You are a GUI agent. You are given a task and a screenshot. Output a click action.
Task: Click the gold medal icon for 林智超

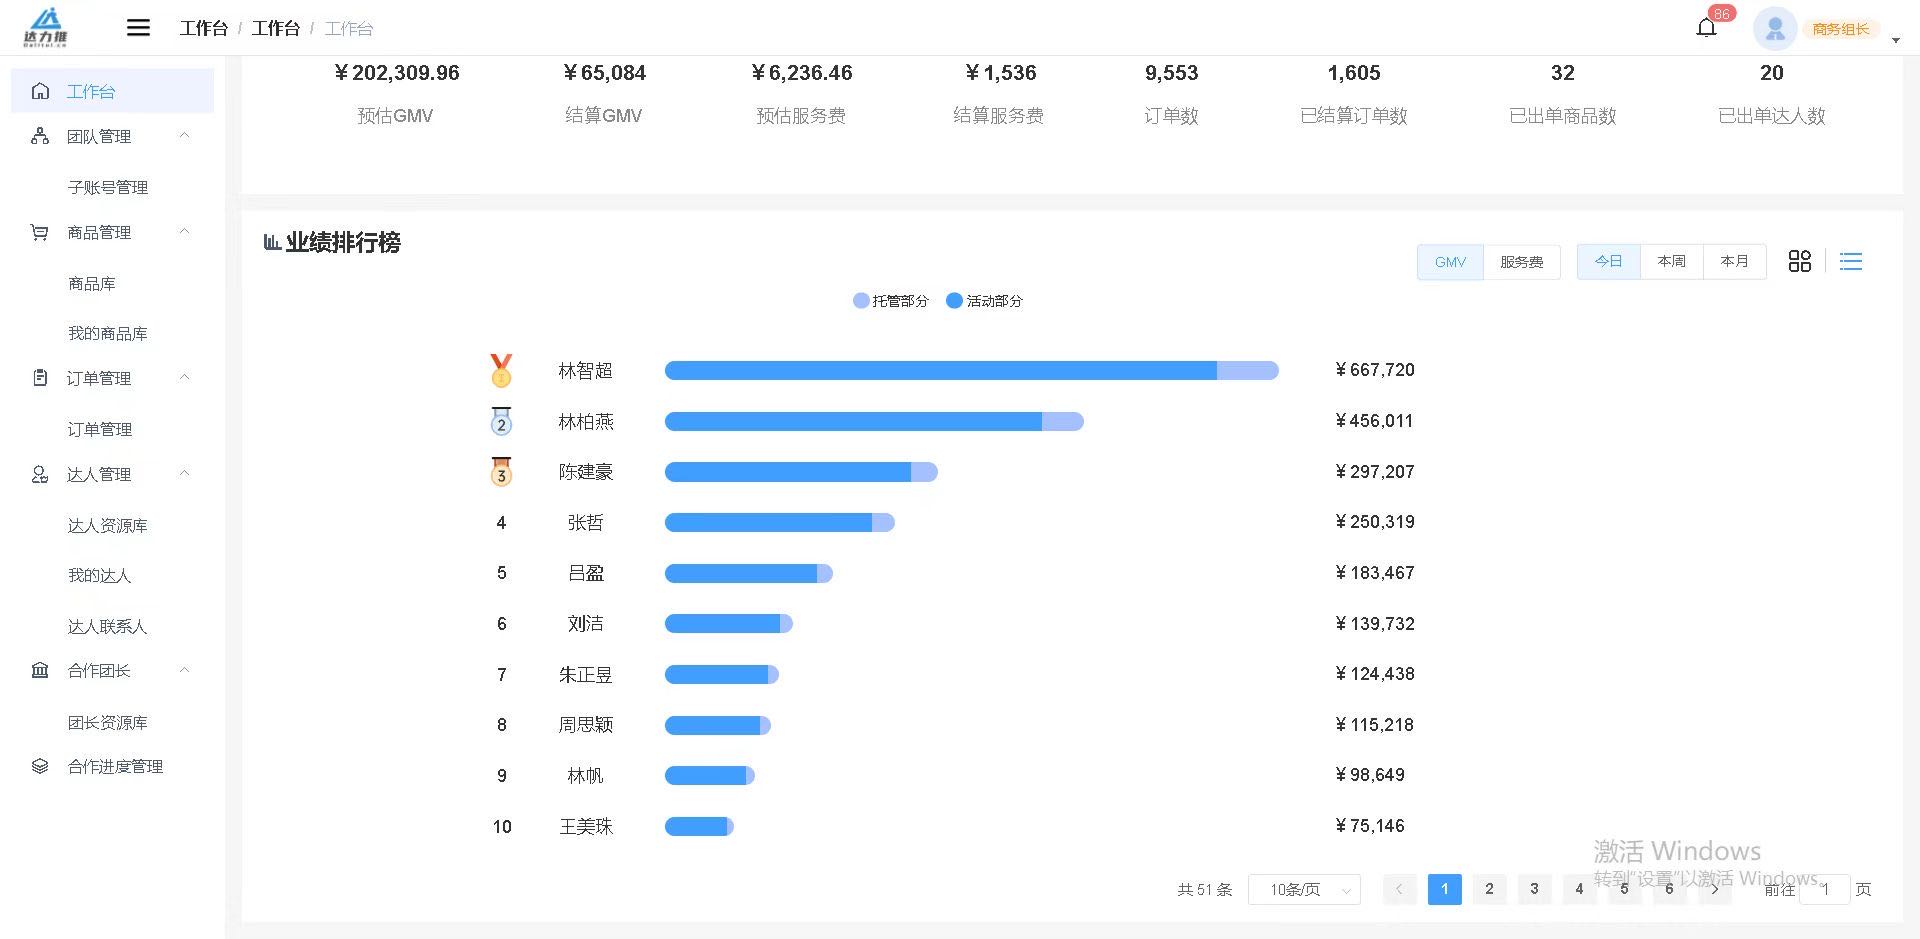pyautogui.click(x=501, y=370)
